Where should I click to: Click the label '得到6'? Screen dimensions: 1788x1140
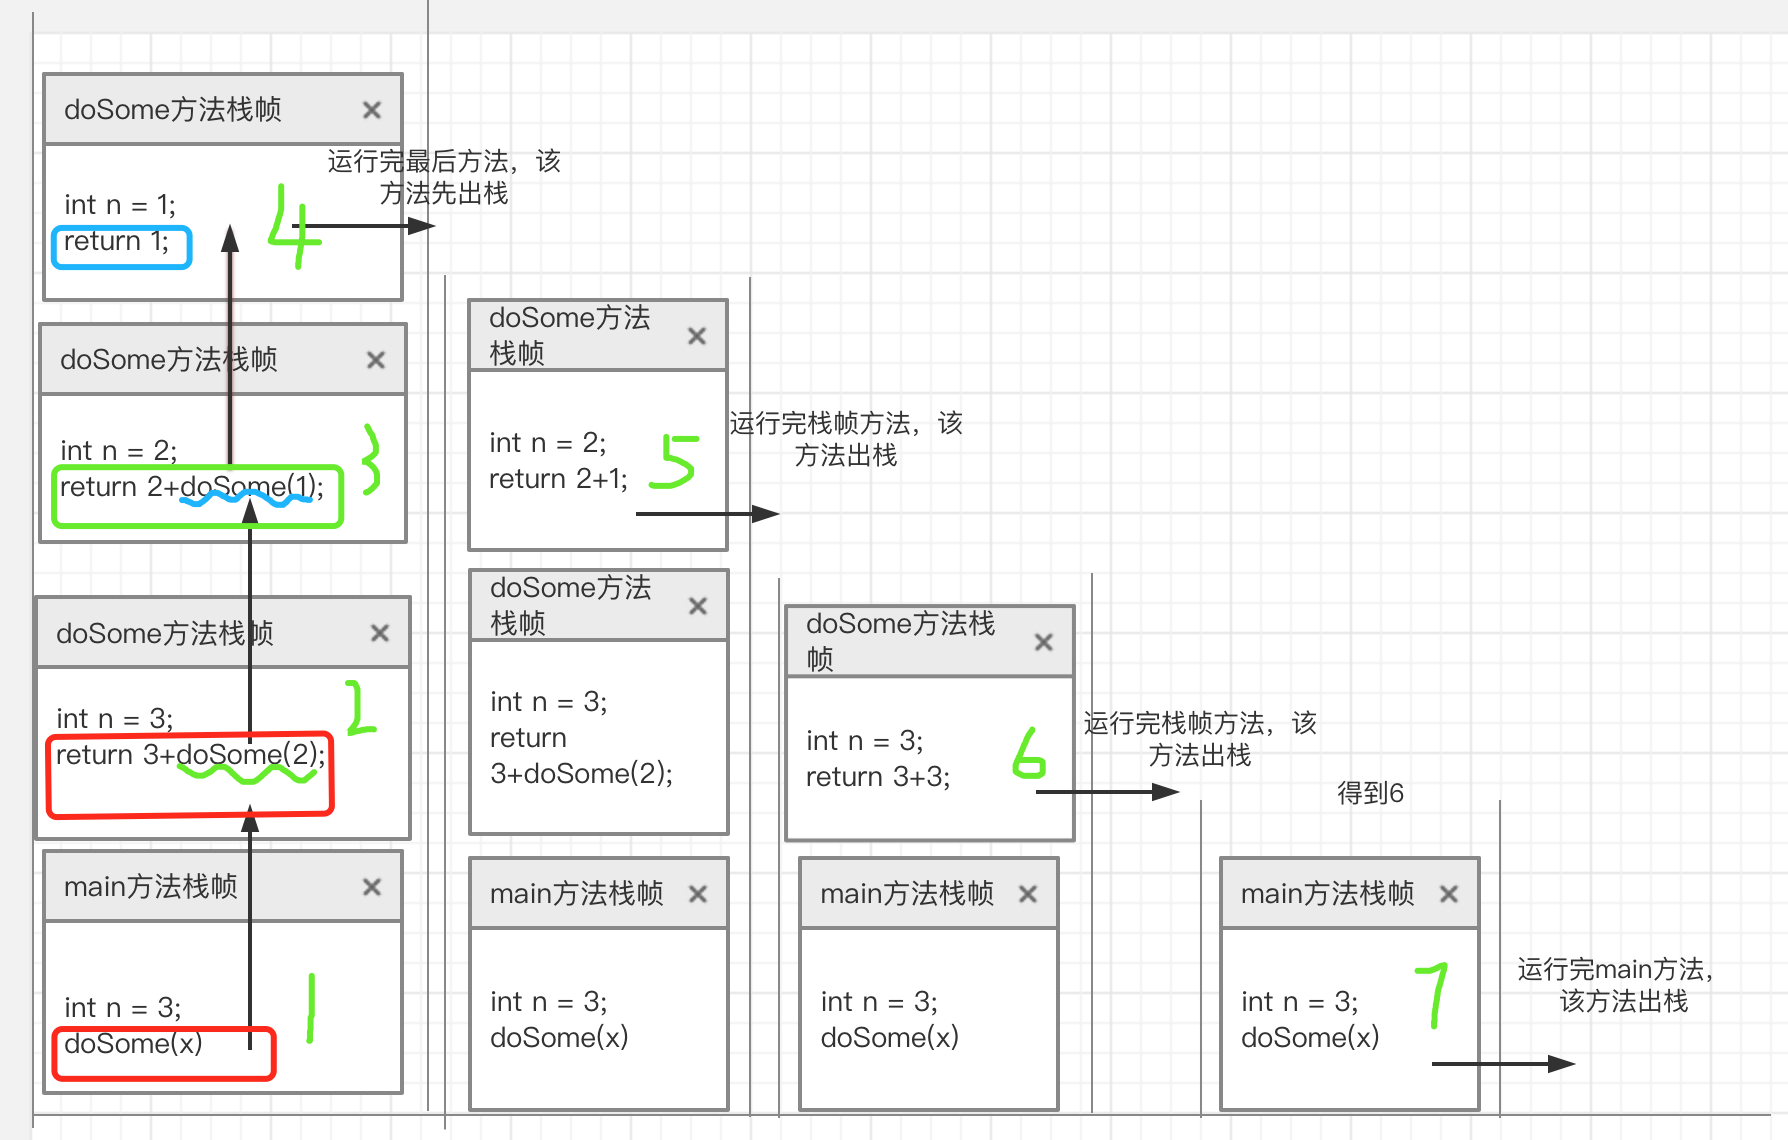[x=1370, y=793]
